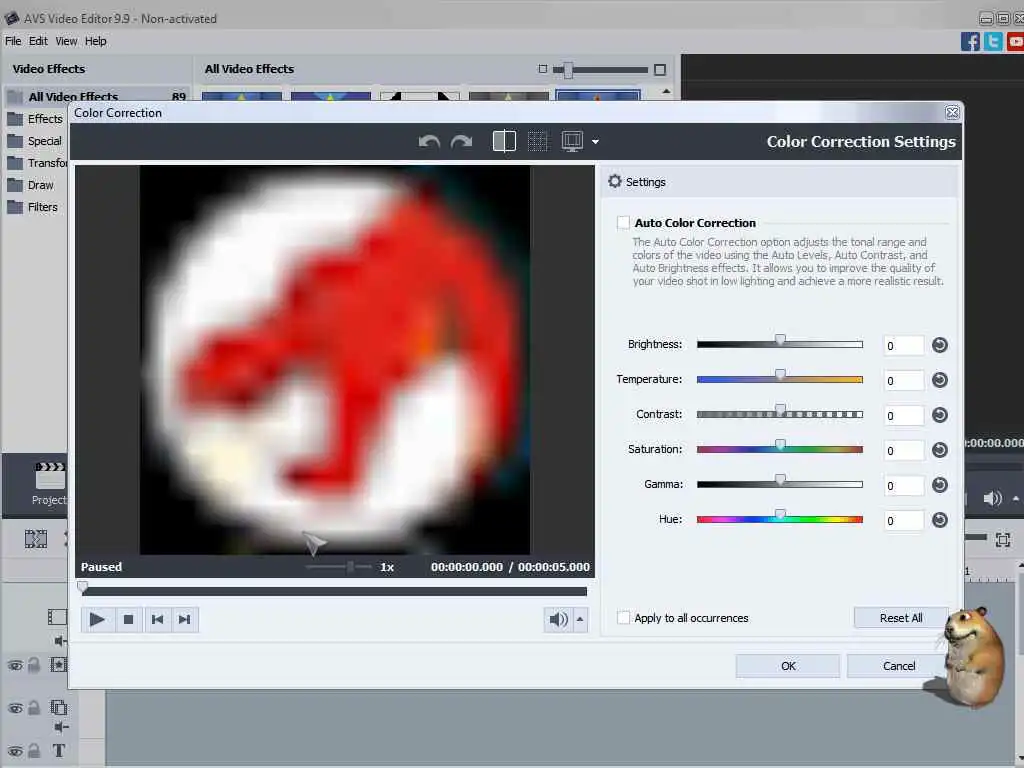The image size is (1024, 768).
Task: Open the Draw effects folder
Action: tap(31, 185)
